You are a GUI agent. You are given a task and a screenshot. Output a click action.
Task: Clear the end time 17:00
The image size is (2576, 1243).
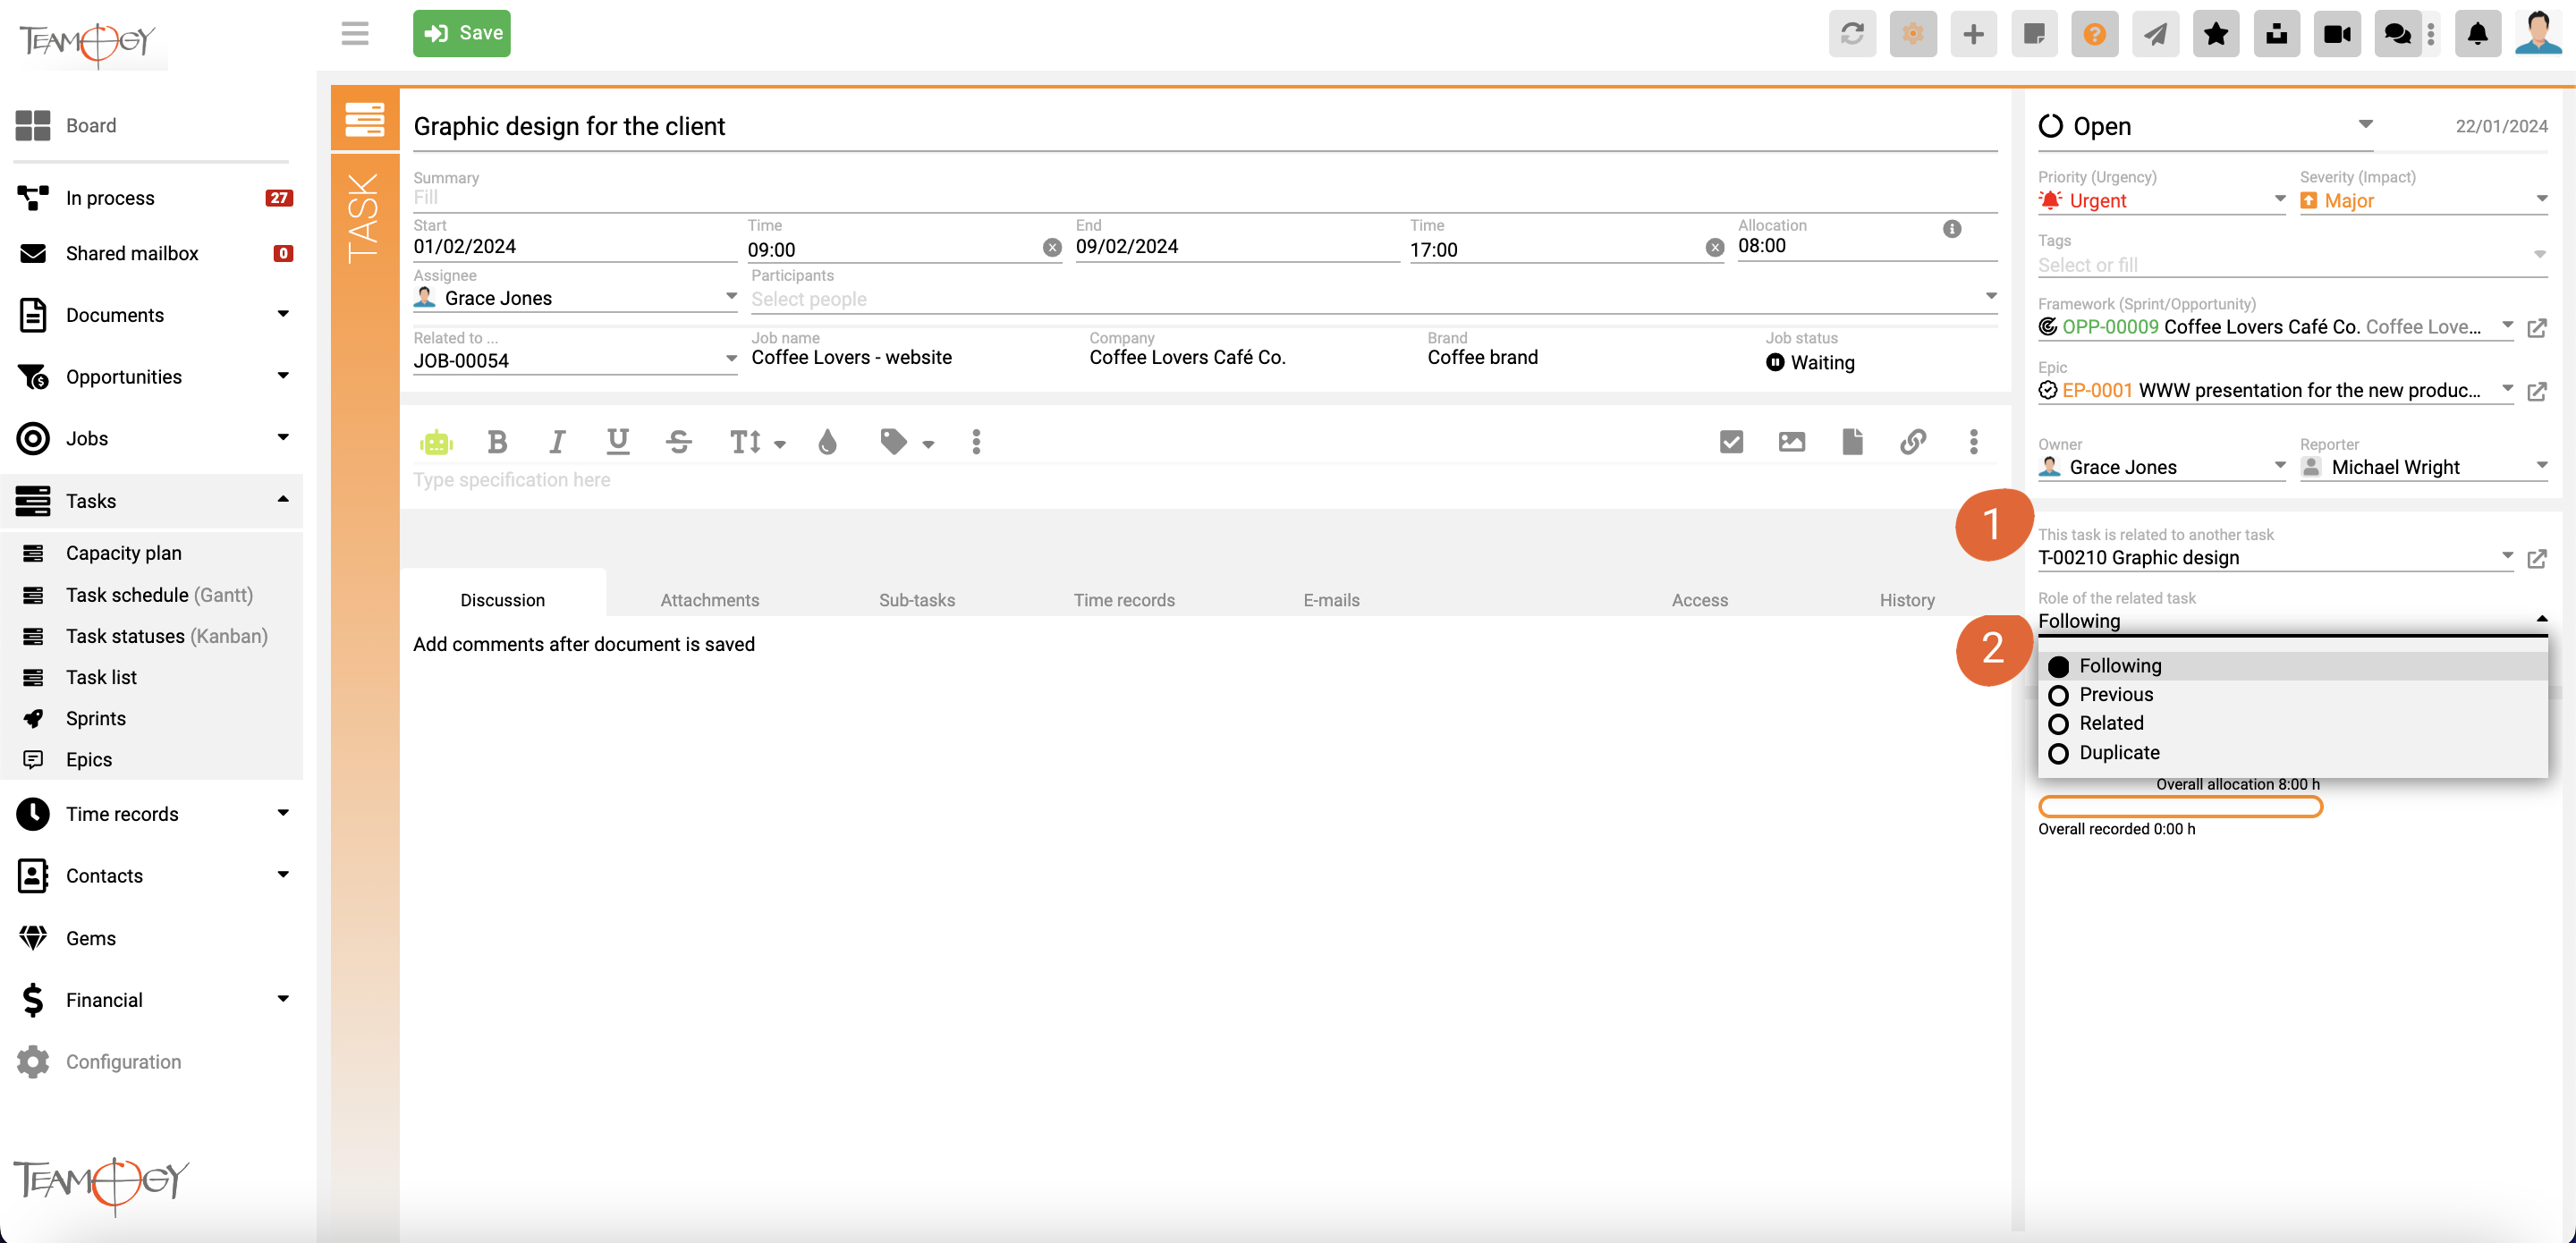1714,248
